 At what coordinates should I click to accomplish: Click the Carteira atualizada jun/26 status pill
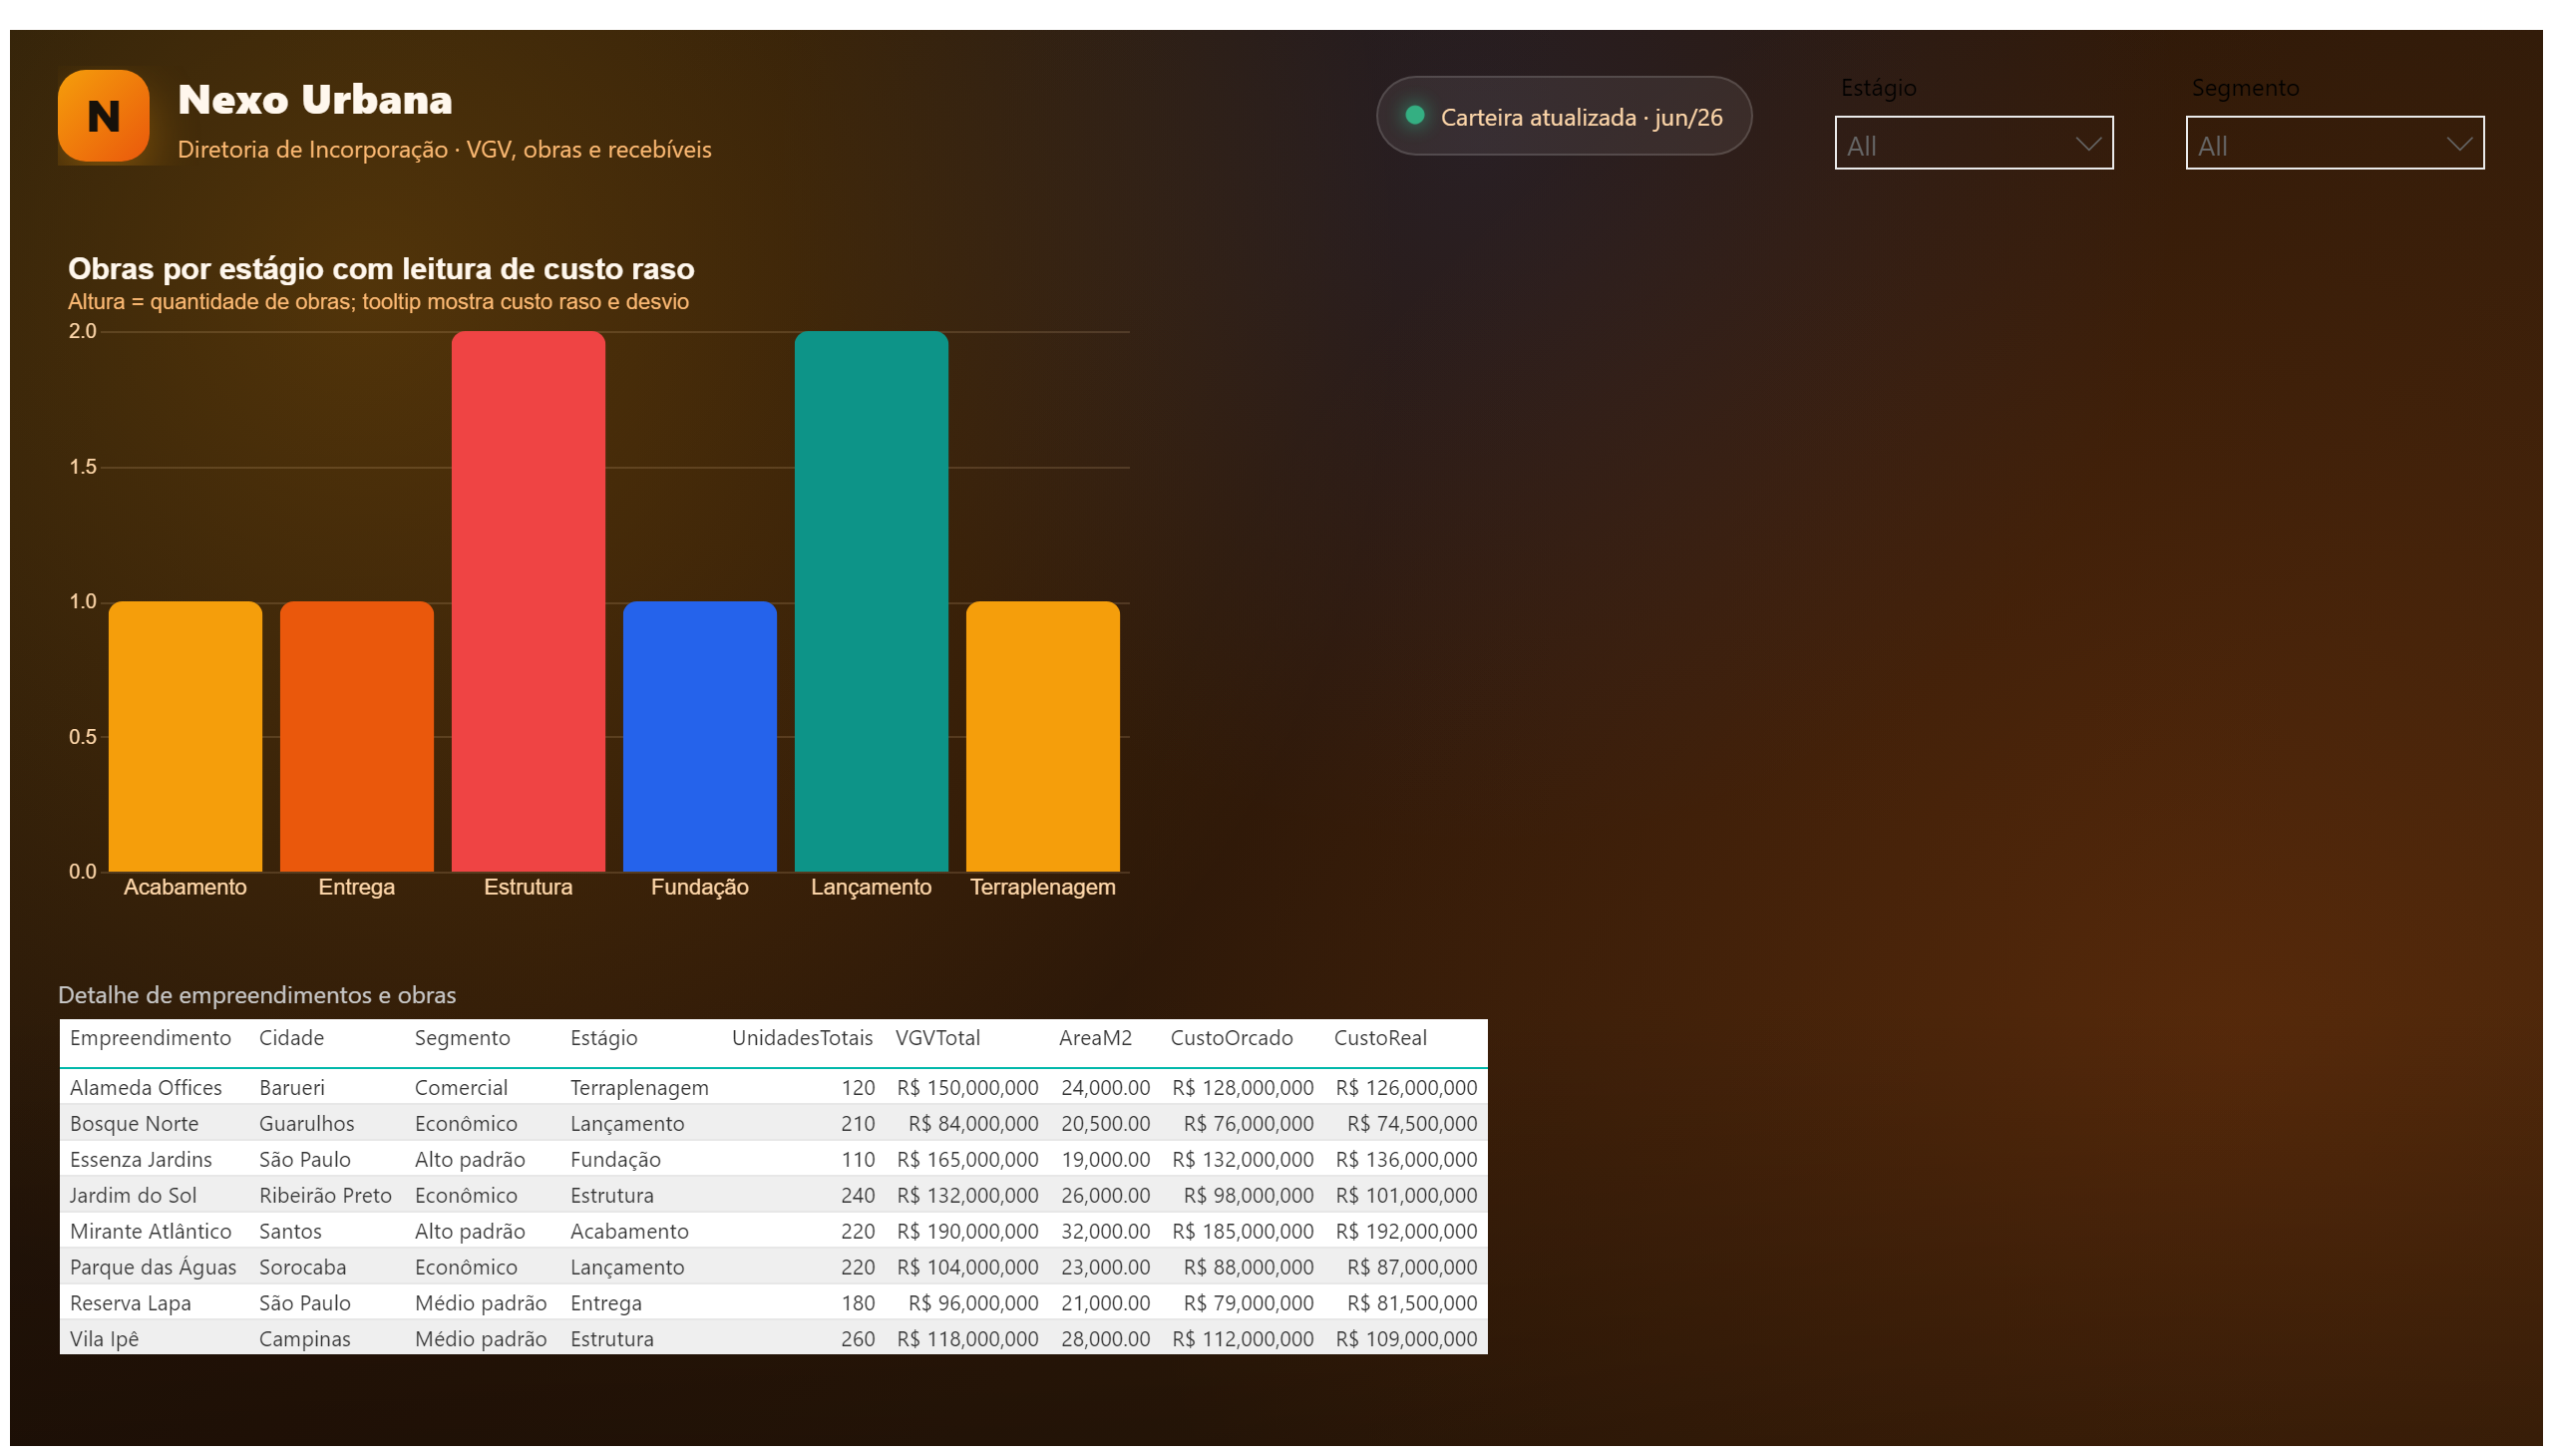point(1563,116)
